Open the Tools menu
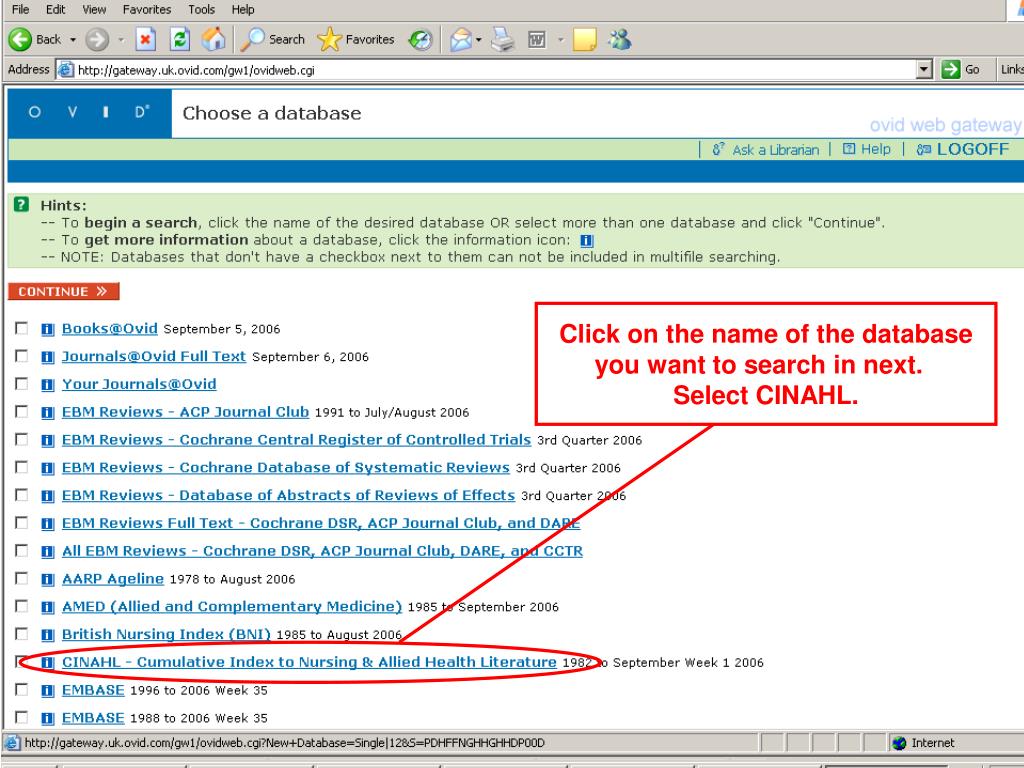Image resolution: width=1024 pixels, height=768 pixels. click(x=201, y=10)
